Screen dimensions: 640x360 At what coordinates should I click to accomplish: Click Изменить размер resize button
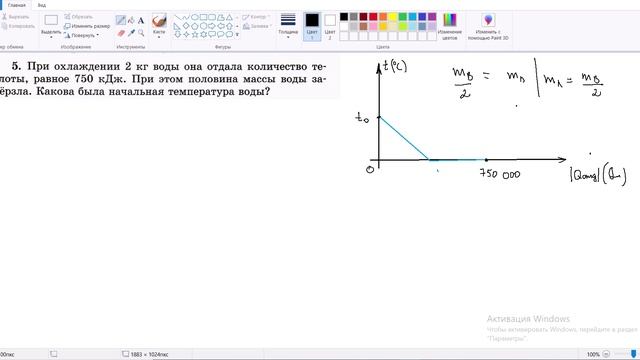point(87,26)
